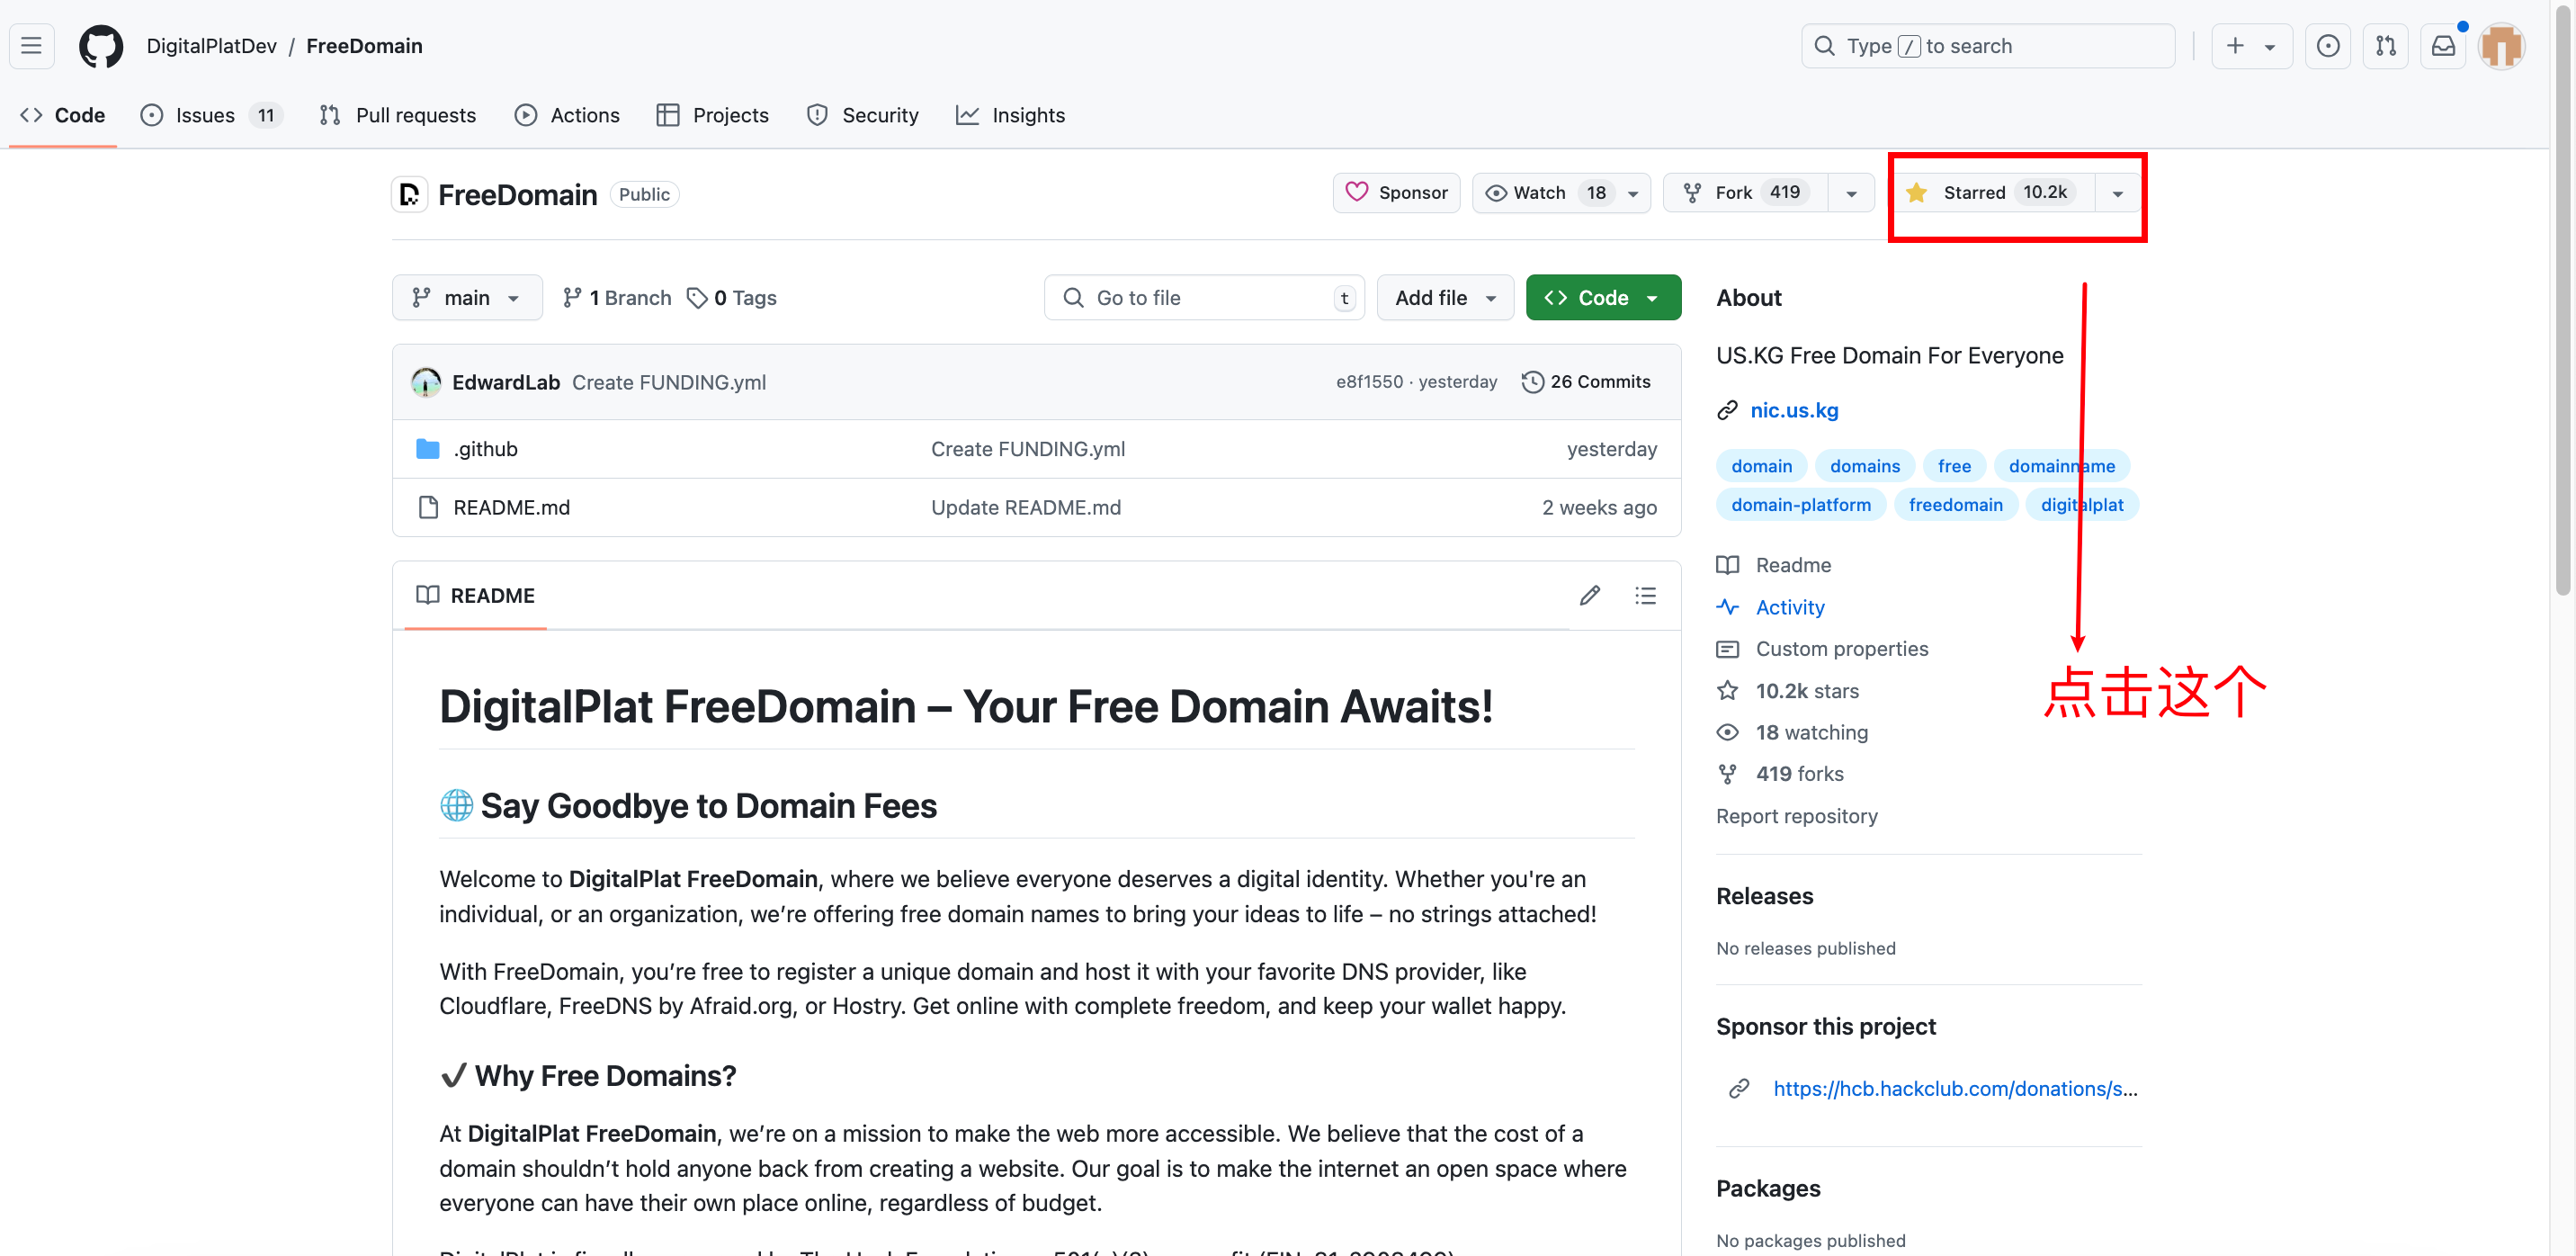Click the fork icon beside 419 forks
This screenshot has width=2576, height=1256.
[1727, 774]
